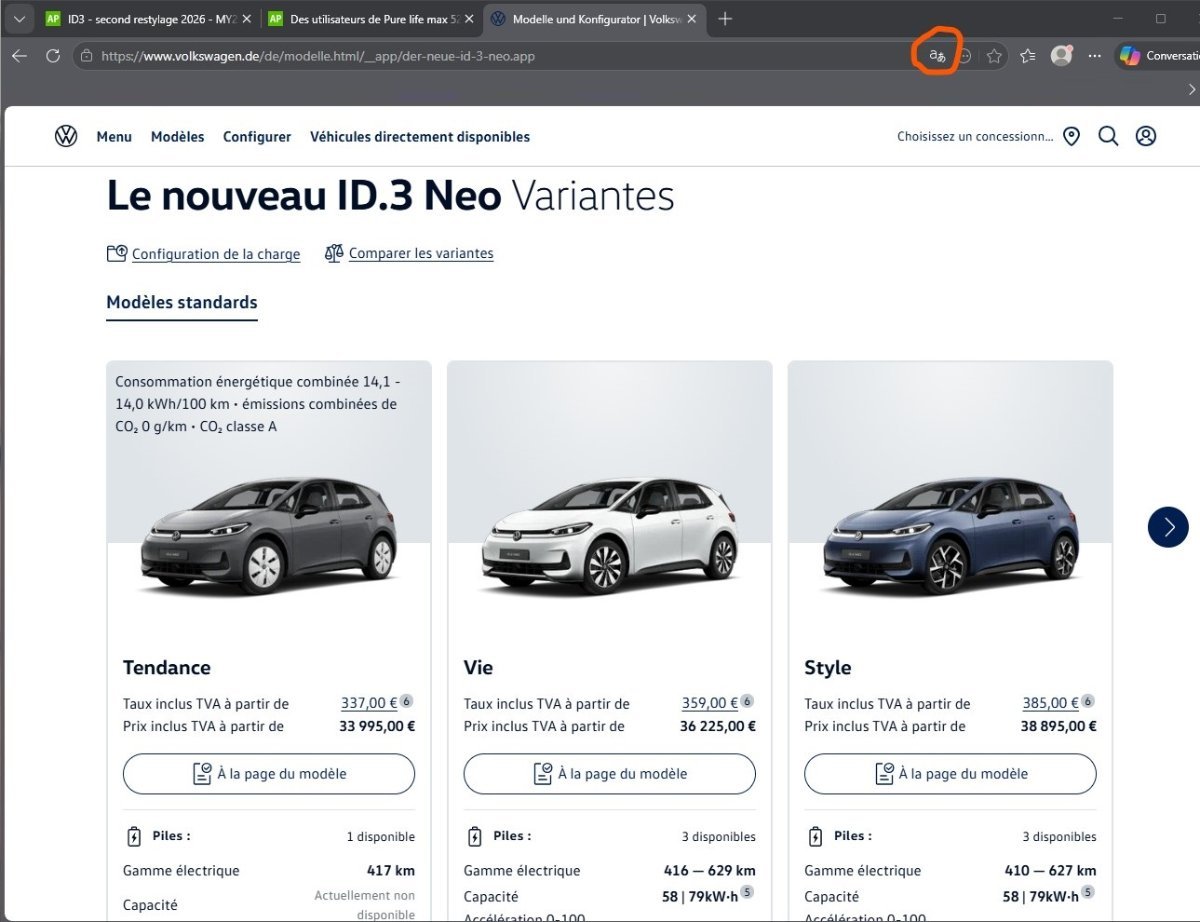Click the star icon to bookmark page

(994, 56)
